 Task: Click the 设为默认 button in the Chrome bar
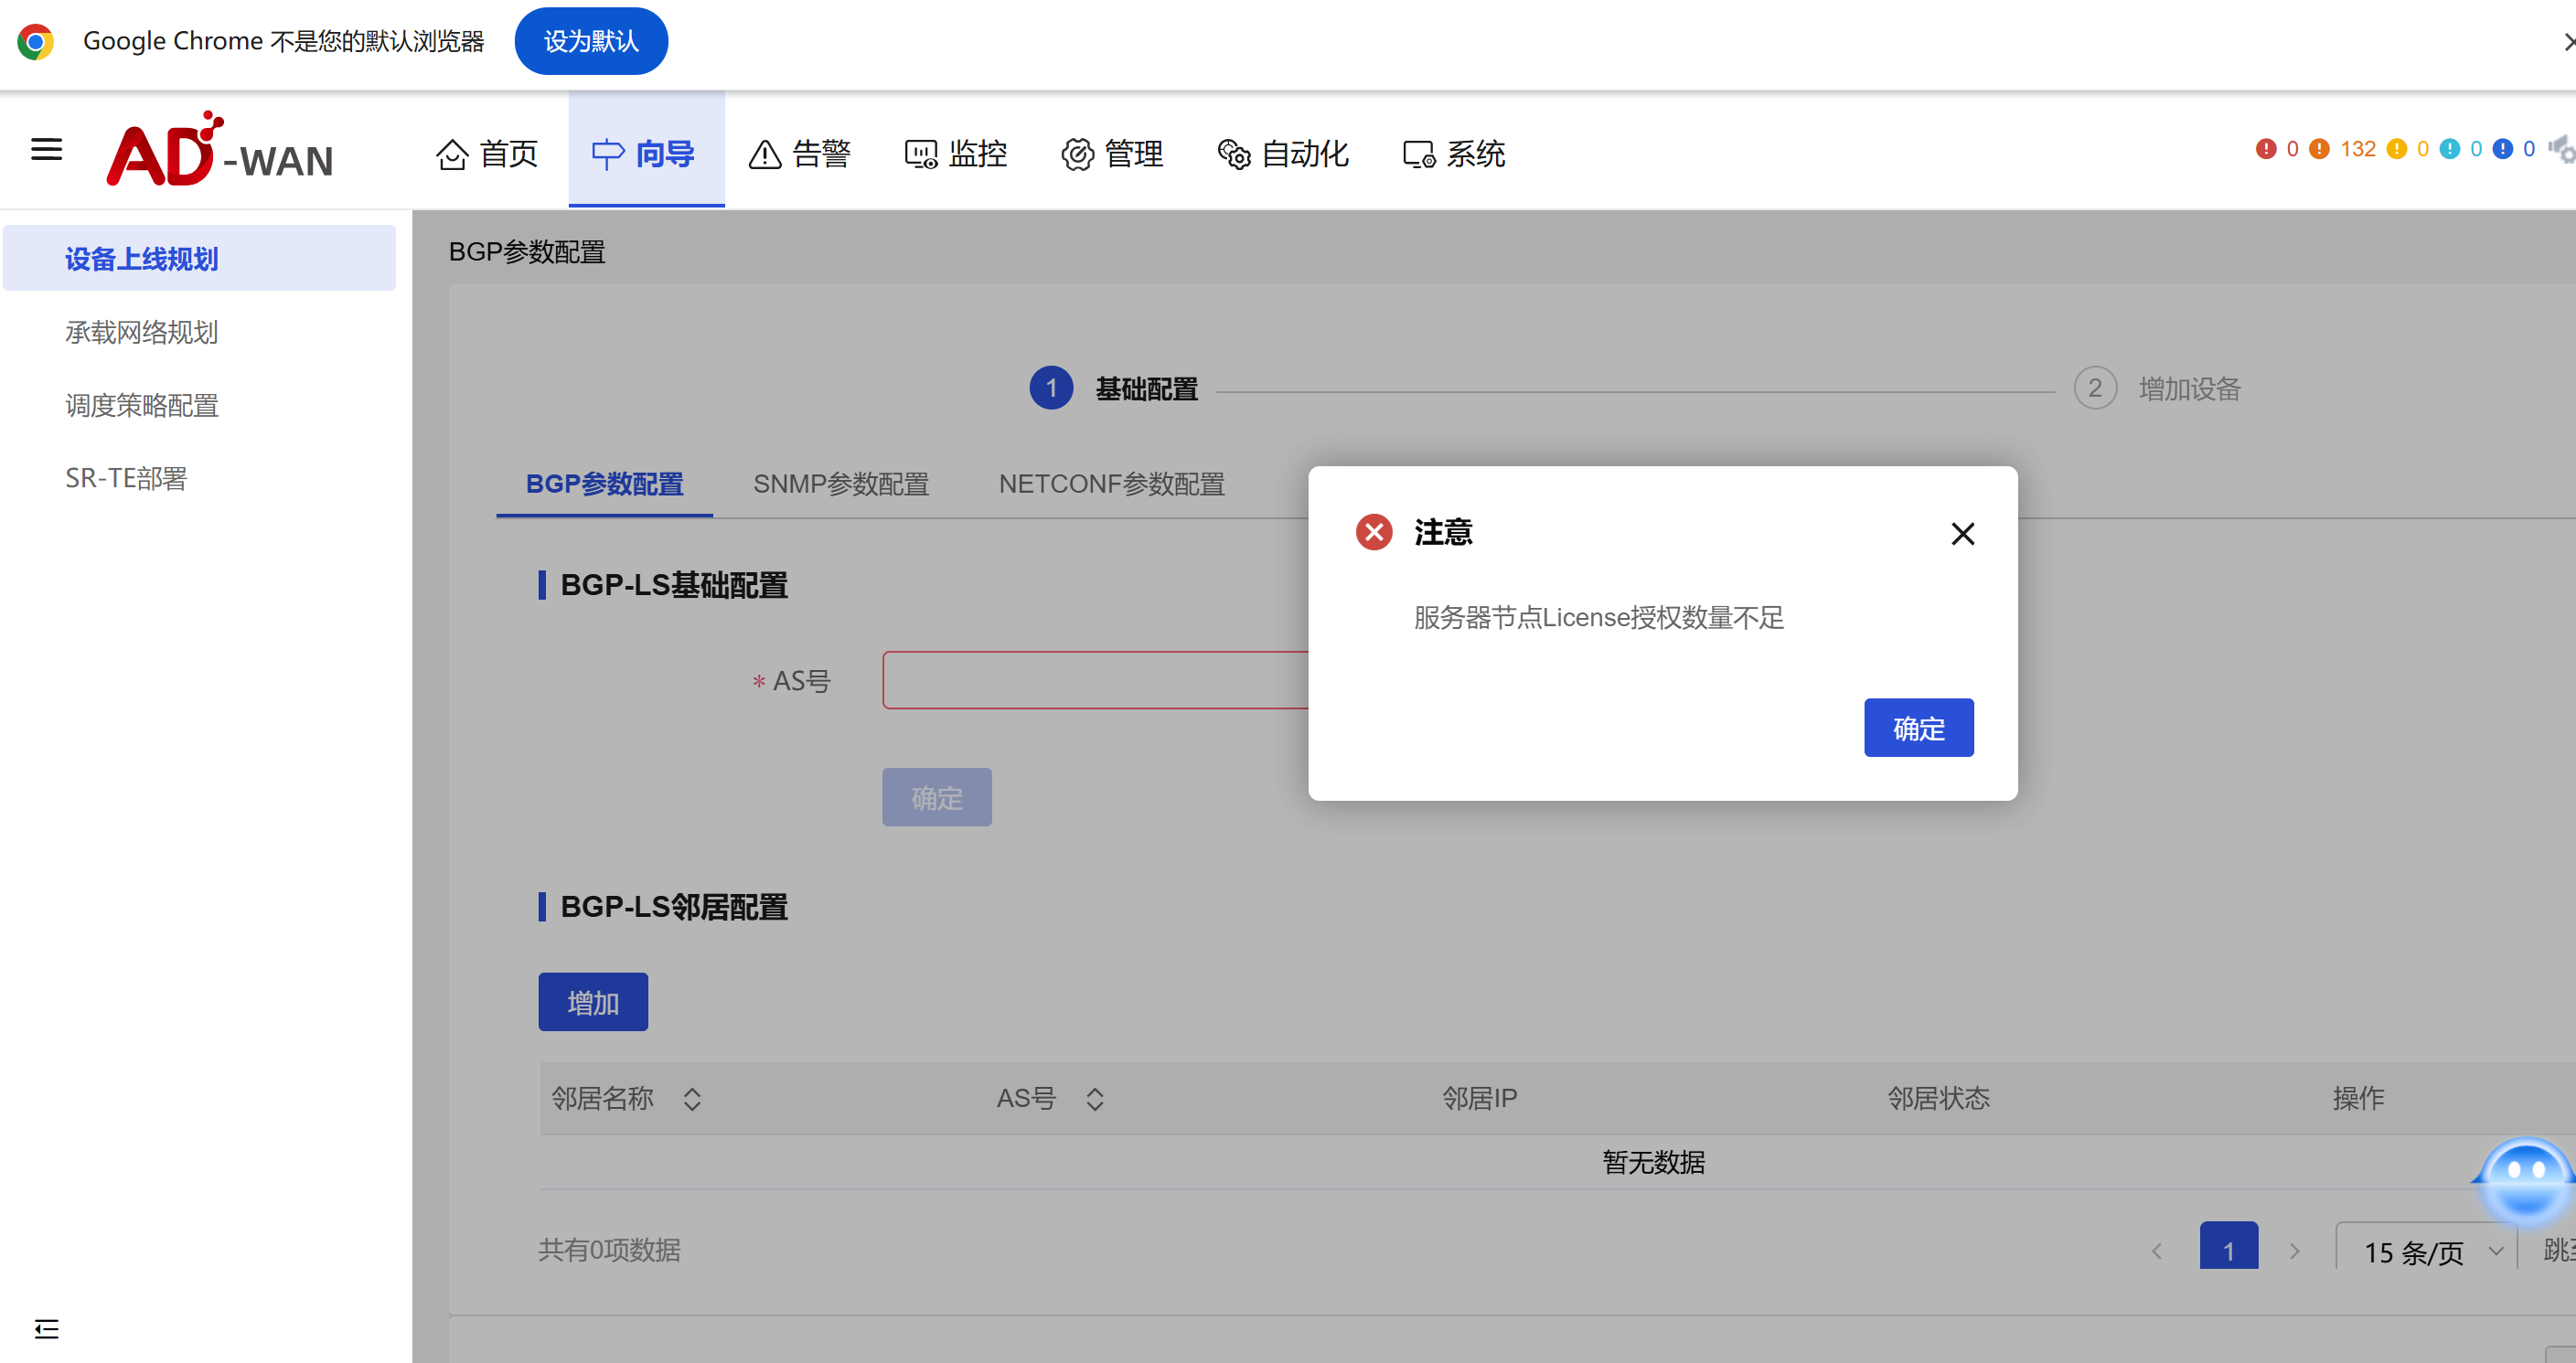590,41
